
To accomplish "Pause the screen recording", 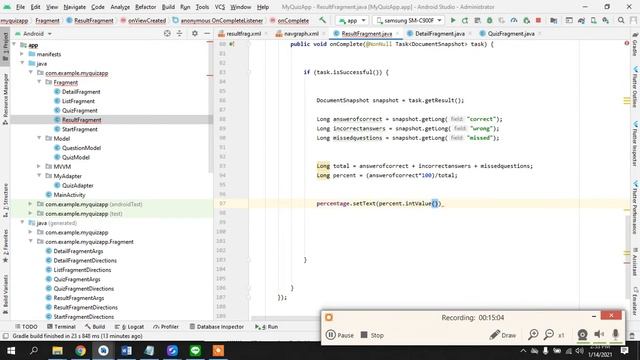I will (340, 335).
